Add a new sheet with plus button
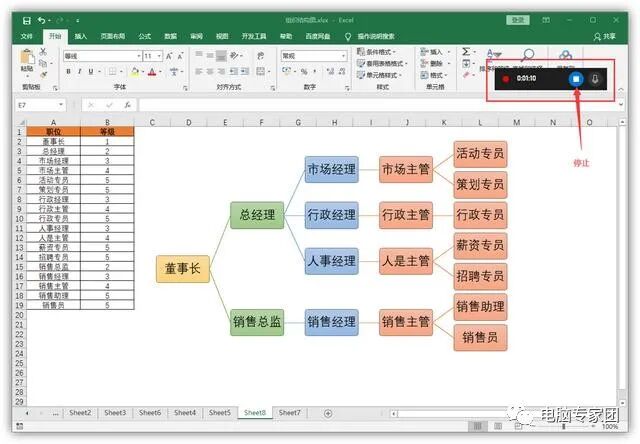The height and width of the screenshot is (444, 640). click(x=328, y=413)
